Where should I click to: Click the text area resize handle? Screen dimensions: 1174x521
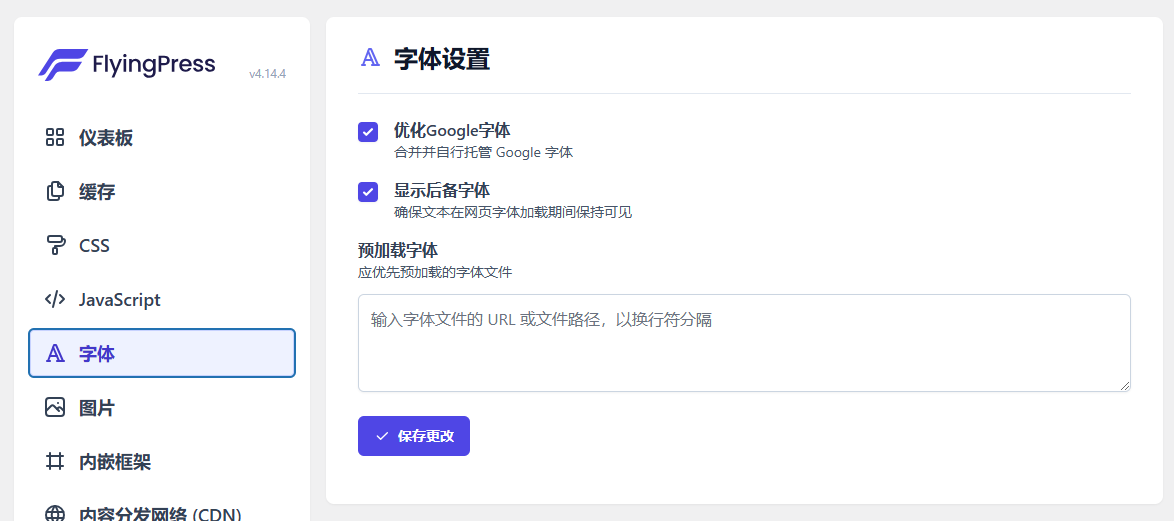tap(1125, 386)
